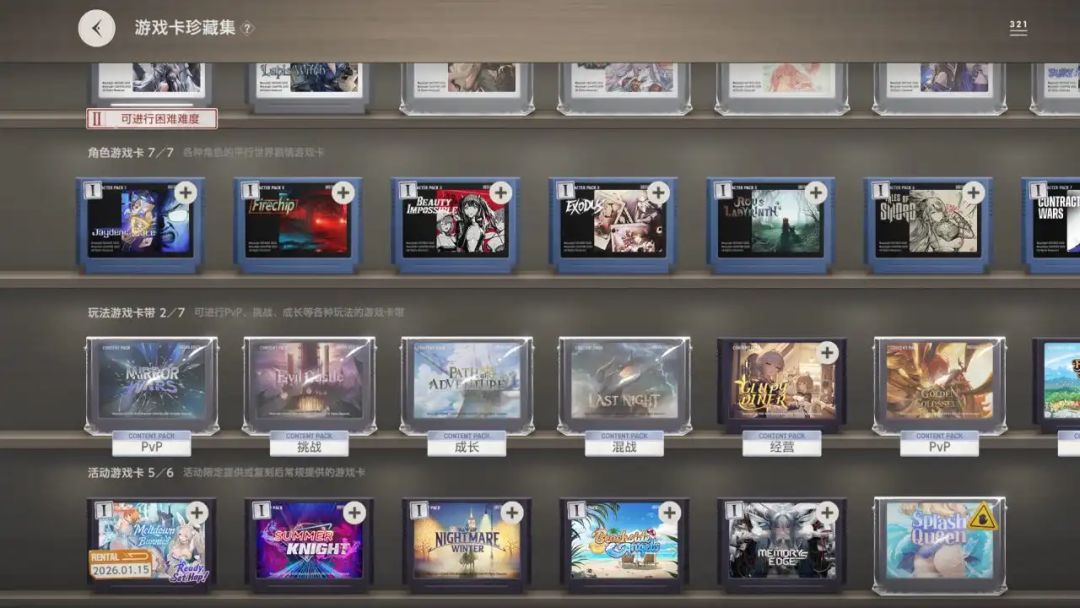Tap plus icon on Rou's Labyrinth card
Screen dimensions: 1080x608
[816, 193]
